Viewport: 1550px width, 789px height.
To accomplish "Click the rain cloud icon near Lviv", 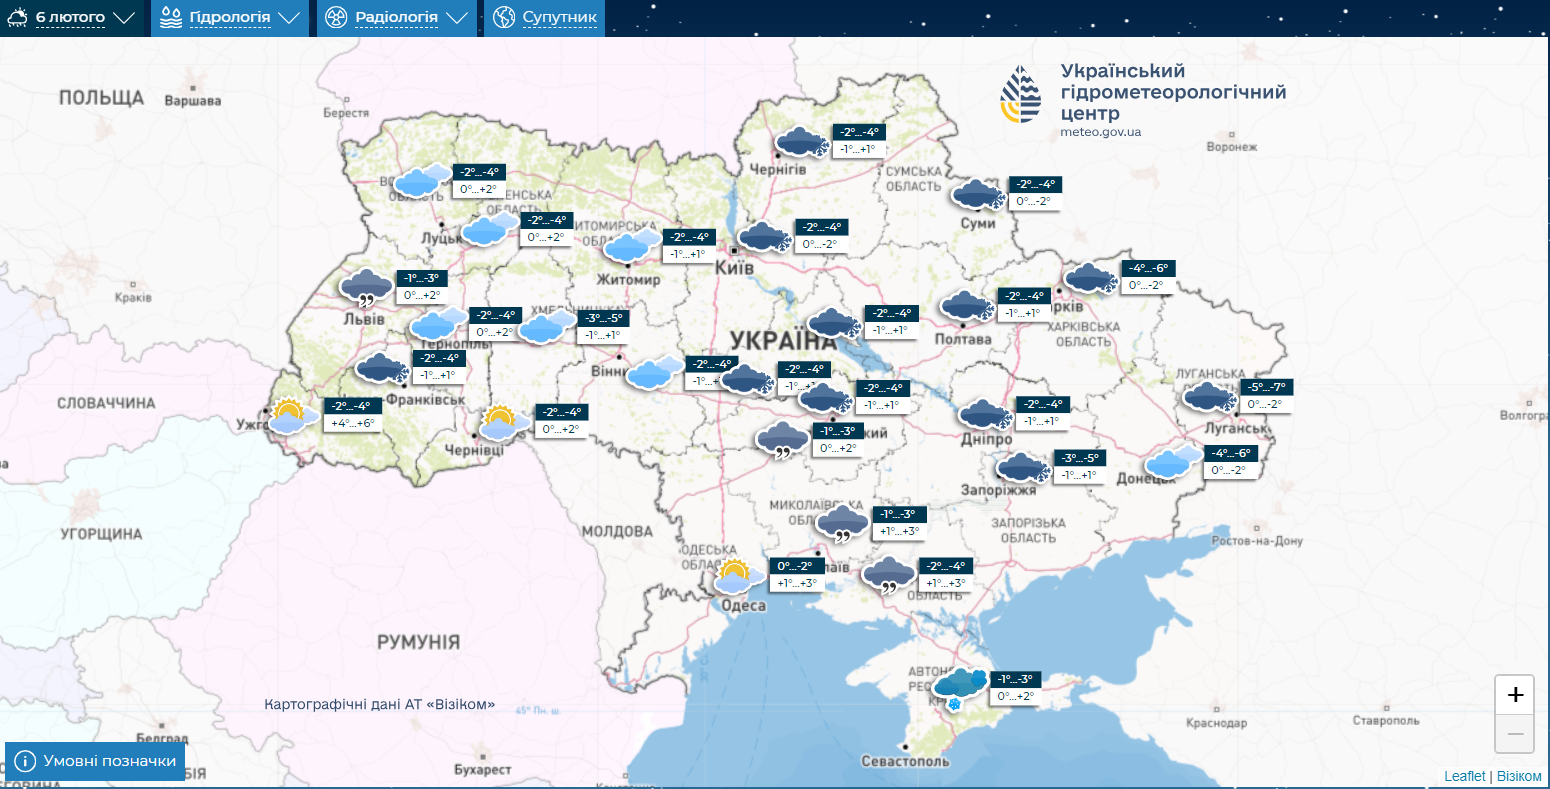I will (366, 287).
